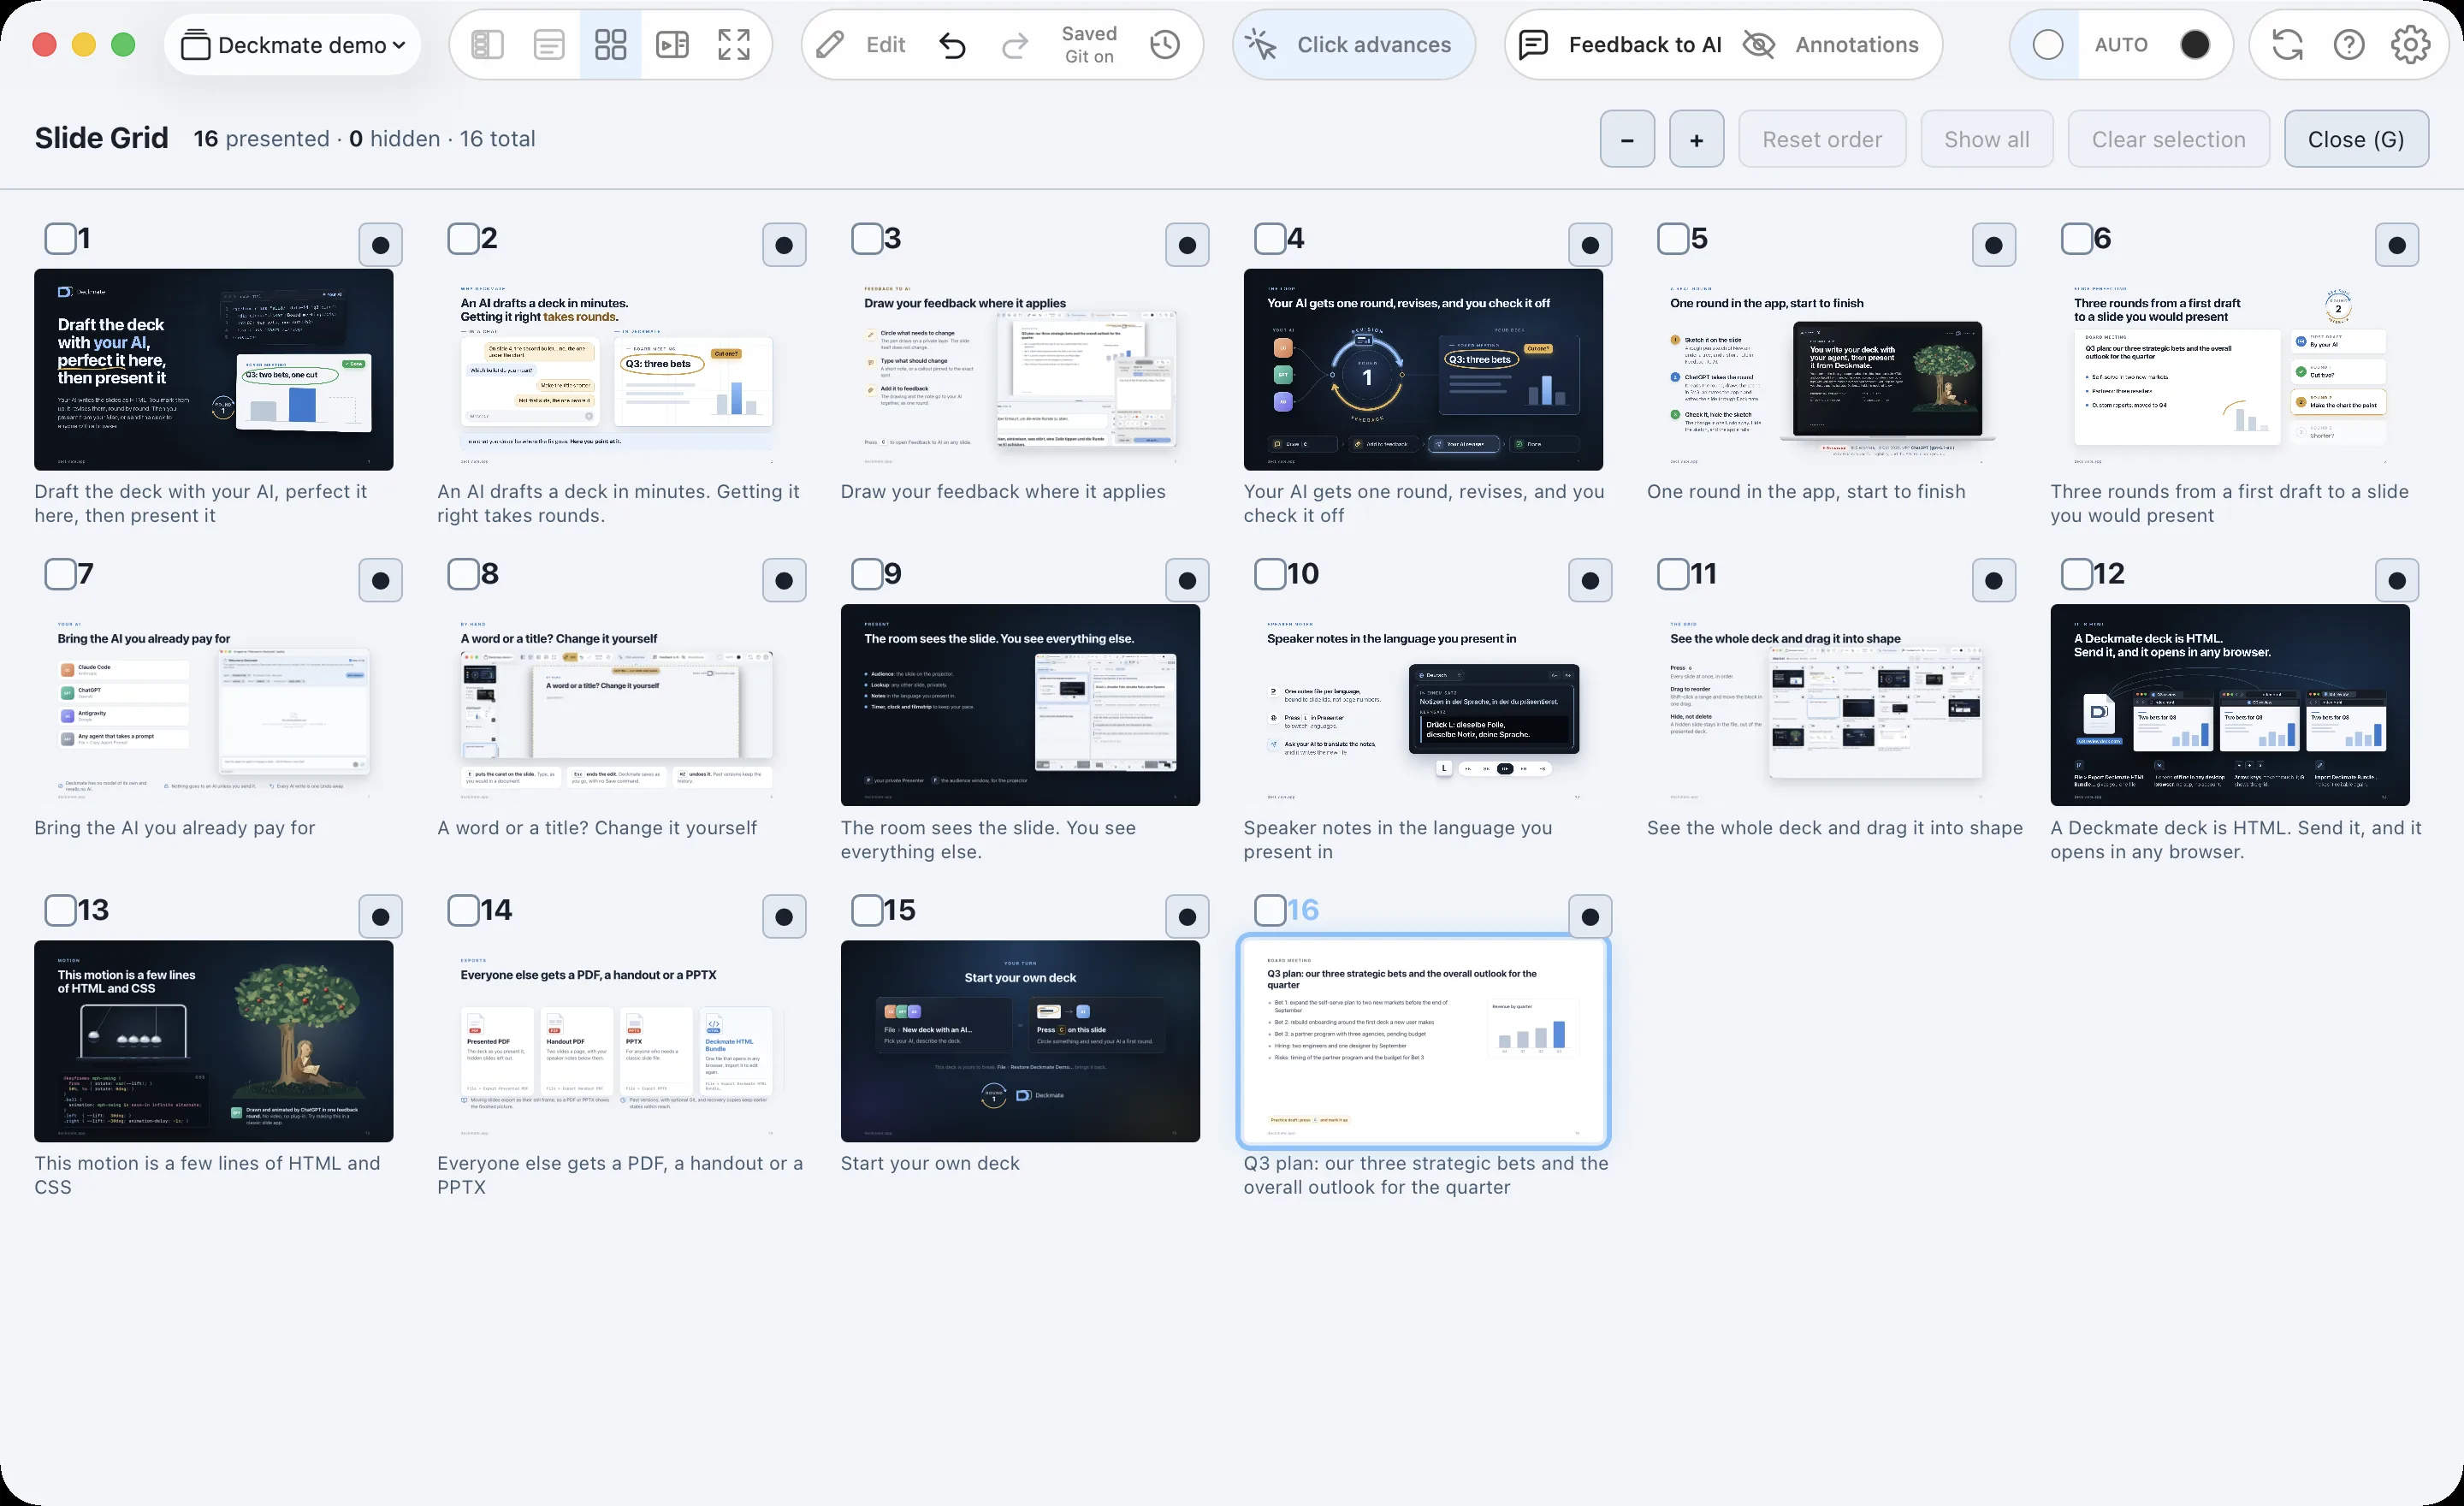Toggle the presented dot on slide 2
This screenshot has height=1506, width=2464.
coord(784,245)
